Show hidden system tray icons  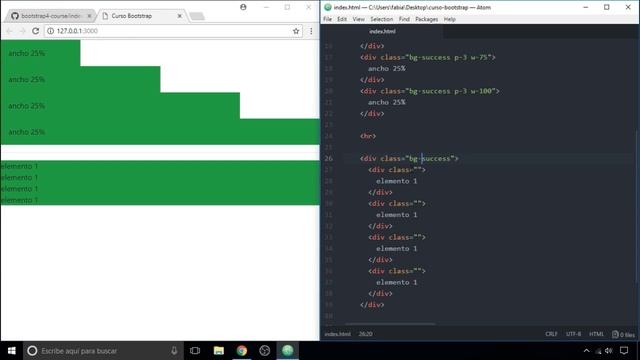(x=587, y=351)
